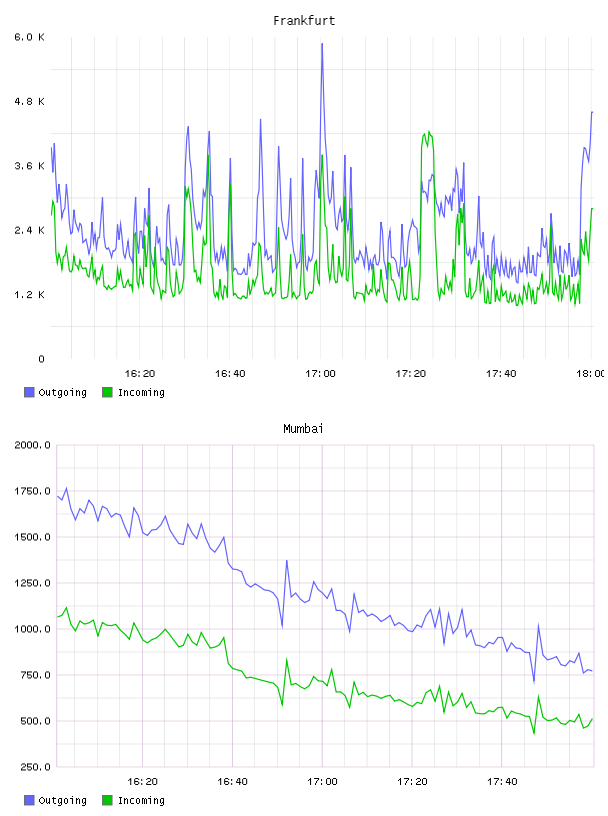
Task: Click the 4.8 K axis label on Frankfurt
Action: pyautogui.click(x=29, y=101)
